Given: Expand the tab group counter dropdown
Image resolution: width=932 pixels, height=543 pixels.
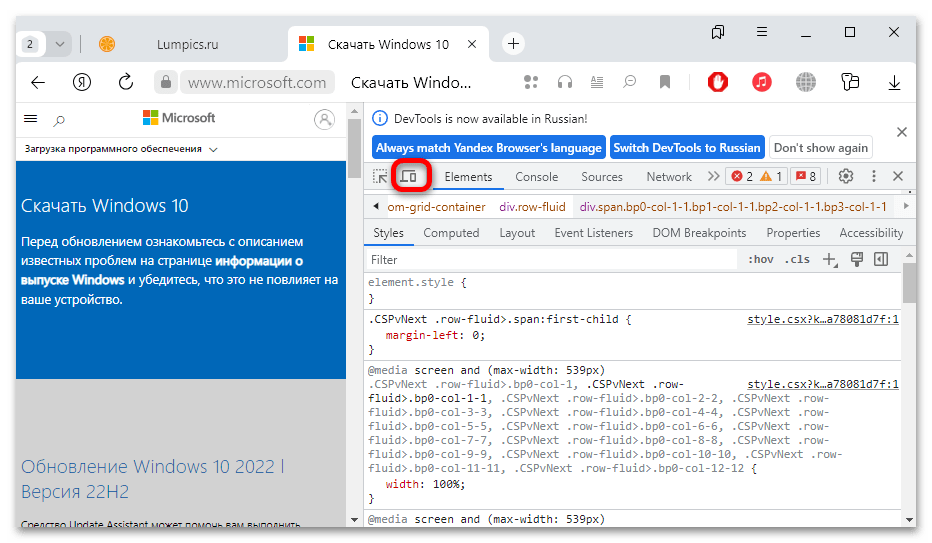Looking at the screenshot, I should [x=59, y=44].
